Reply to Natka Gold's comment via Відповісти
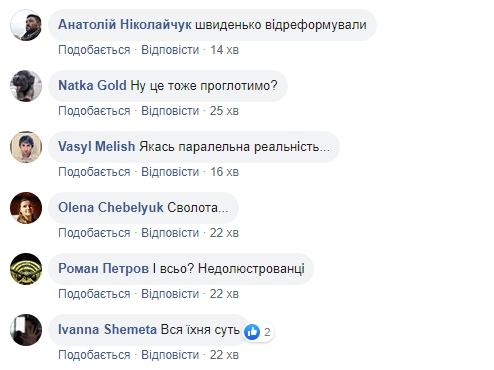Image resolution: width=494 pixels, height=370 pixels. click(x=170, y=111)
